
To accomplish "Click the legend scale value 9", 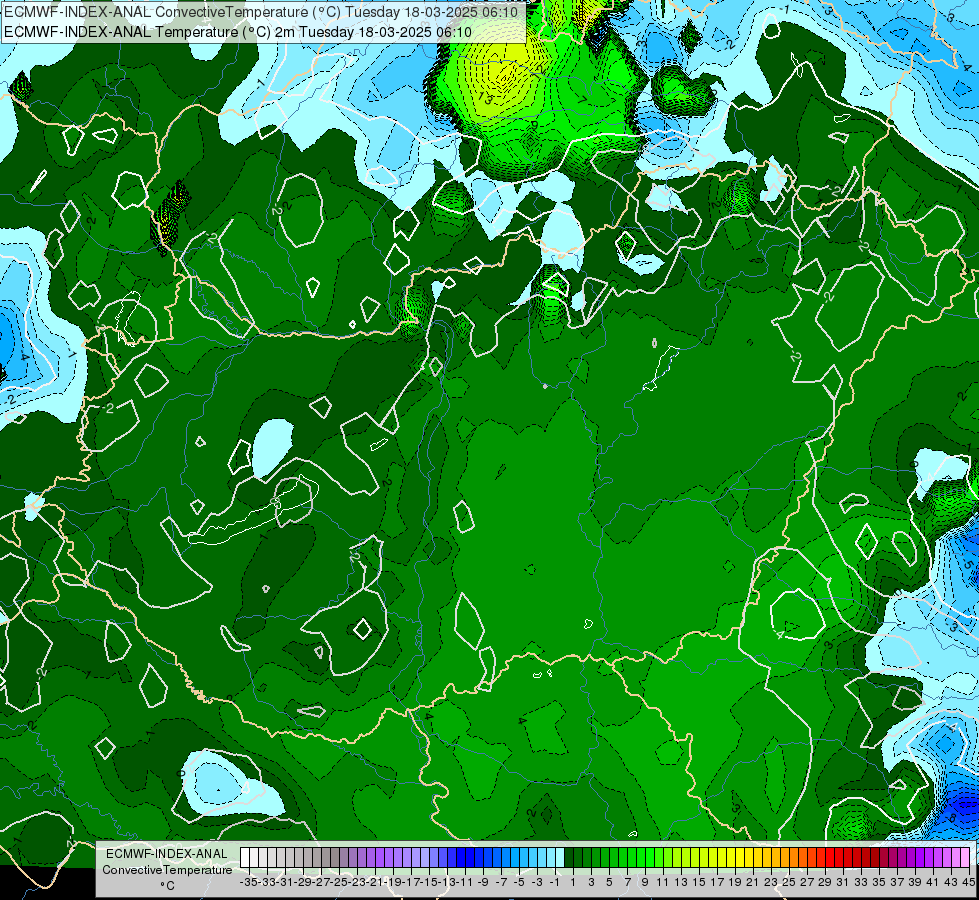I will 644,882.
